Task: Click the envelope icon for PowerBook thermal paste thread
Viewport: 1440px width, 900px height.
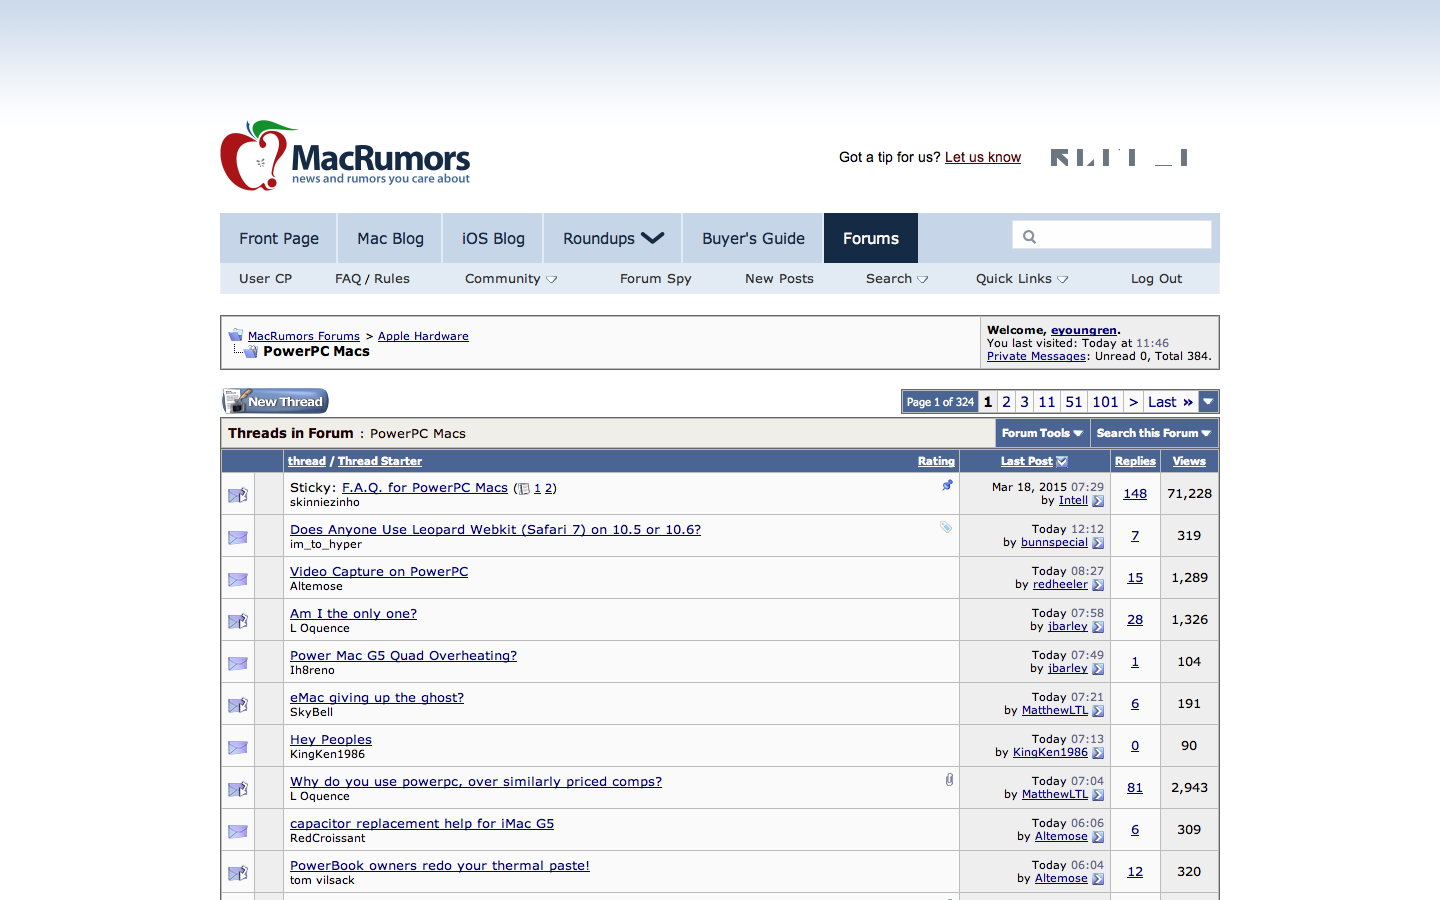Action: point(238,873)
